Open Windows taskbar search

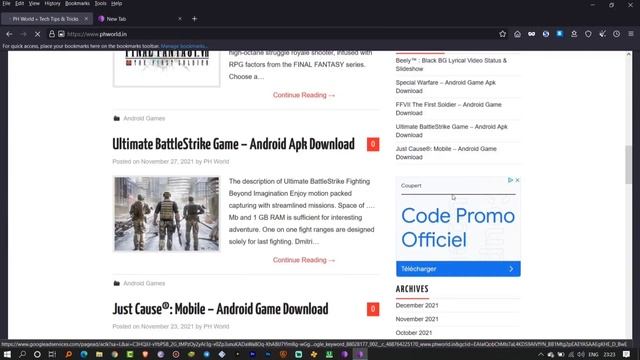point(22,354)
